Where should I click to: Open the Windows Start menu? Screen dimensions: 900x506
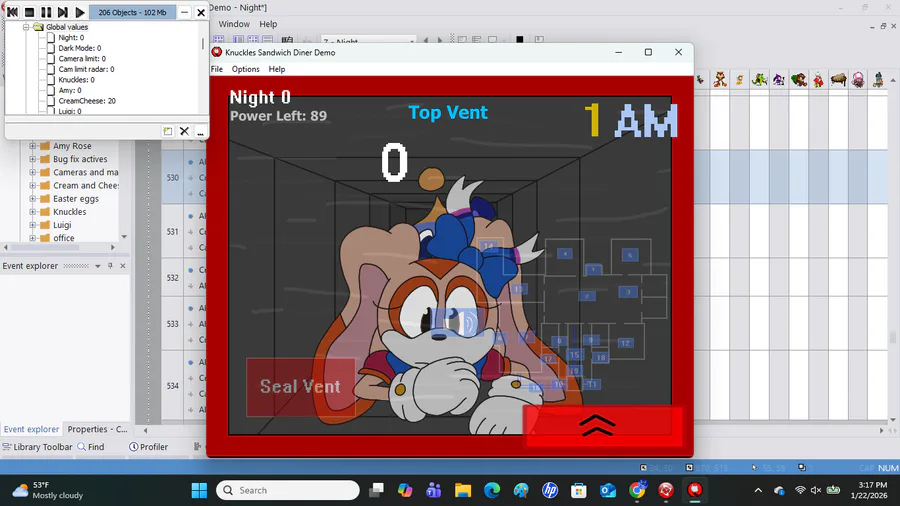pos(199,491)
